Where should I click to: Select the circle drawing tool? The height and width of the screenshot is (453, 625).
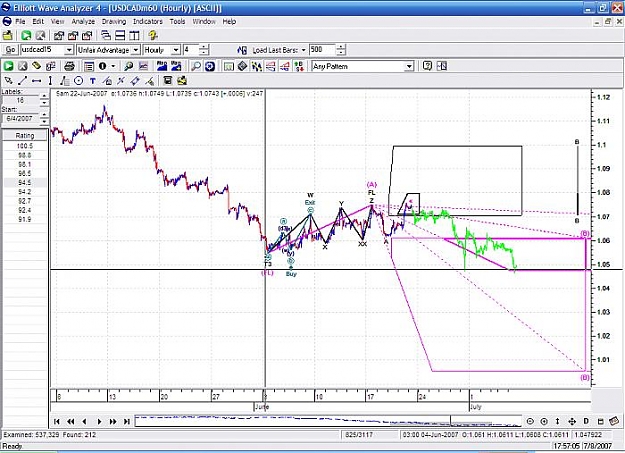click(x=79, y=81)
